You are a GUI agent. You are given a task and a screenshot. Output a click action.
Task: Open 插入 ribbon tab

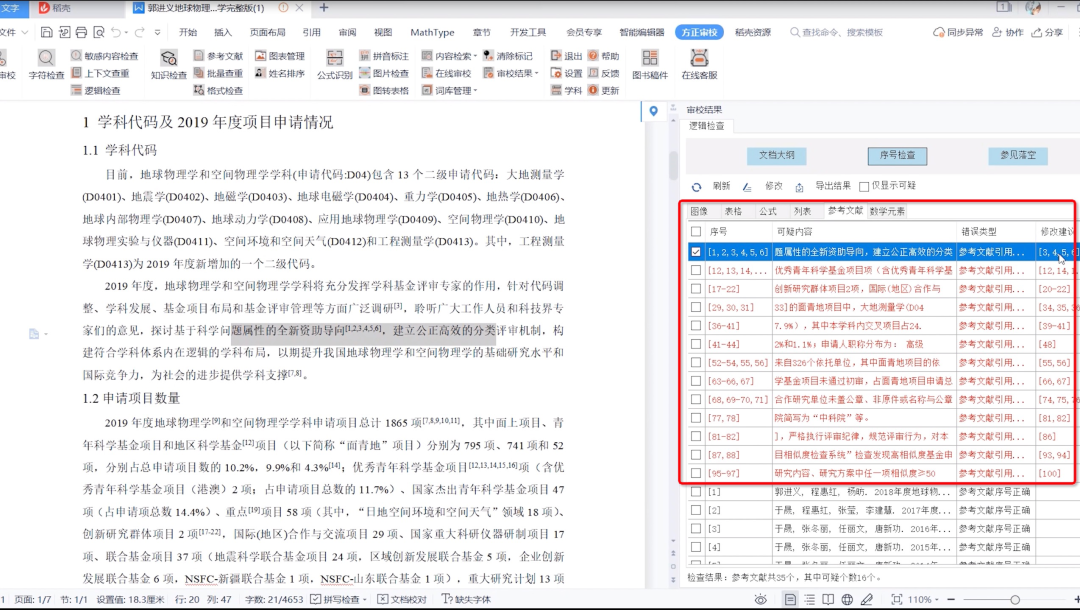point(222,32)
